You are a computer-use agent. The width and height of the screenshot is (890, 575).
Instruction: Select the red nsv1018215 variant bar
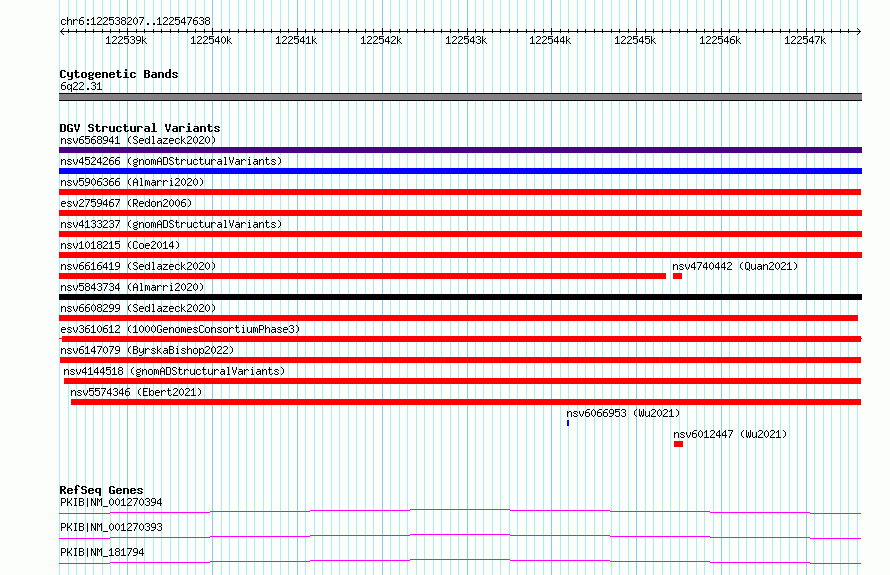point(460,255)
